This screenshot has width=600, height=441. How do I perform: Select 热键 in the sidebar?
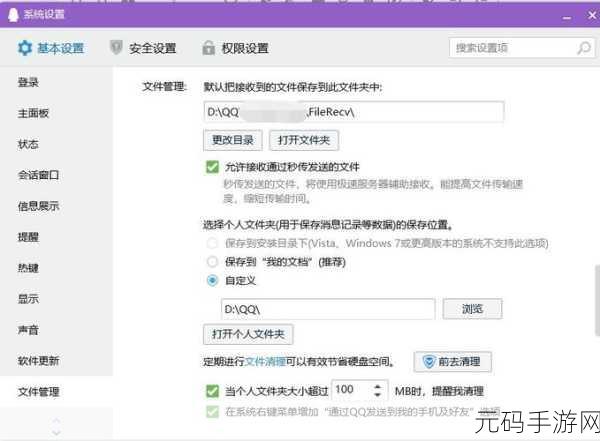(28, 268)
